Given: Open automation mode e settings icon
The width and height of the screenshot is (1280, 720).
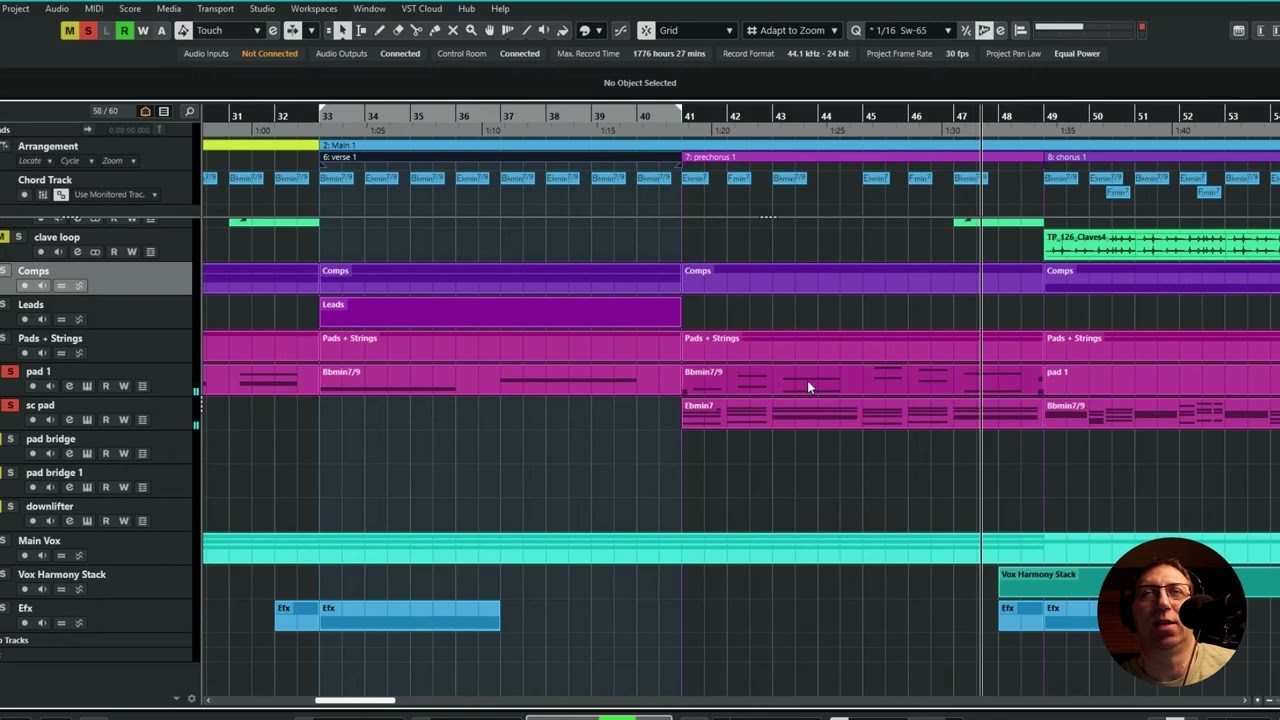Looking at the screenshot, I should coord(273,30).
